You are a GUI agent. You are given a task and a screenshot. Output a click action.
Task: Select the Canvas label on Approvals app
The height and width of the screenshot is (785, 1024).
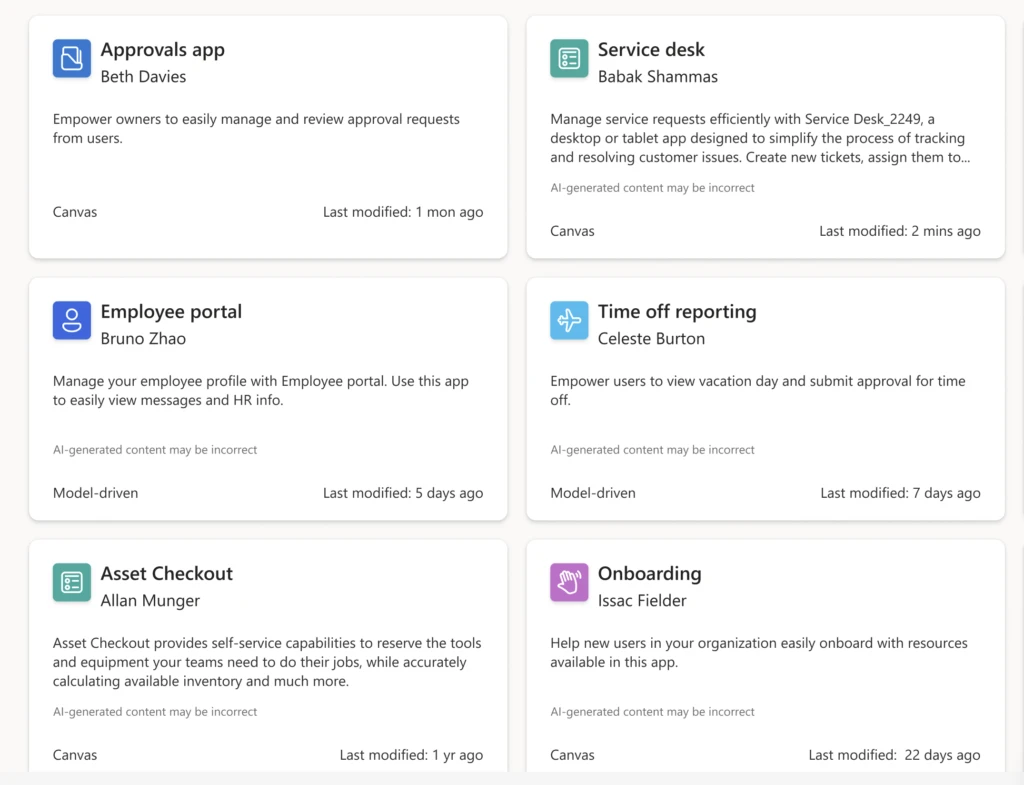[75, 212]
